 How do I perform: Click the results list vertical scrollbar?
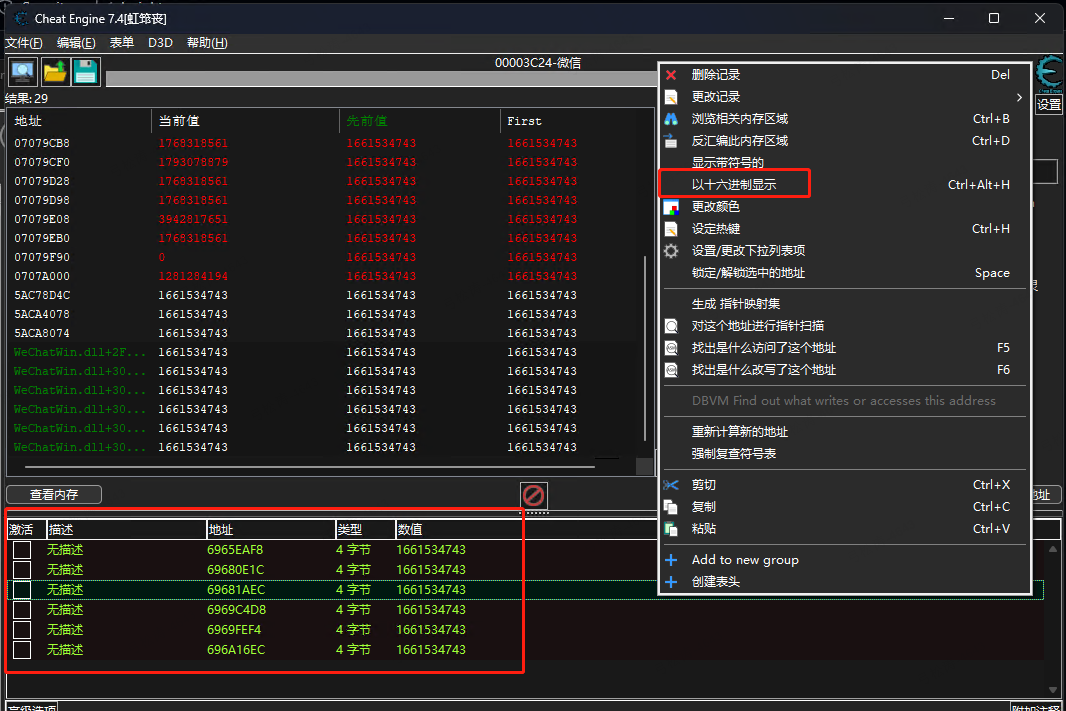(x=644, y=350)
